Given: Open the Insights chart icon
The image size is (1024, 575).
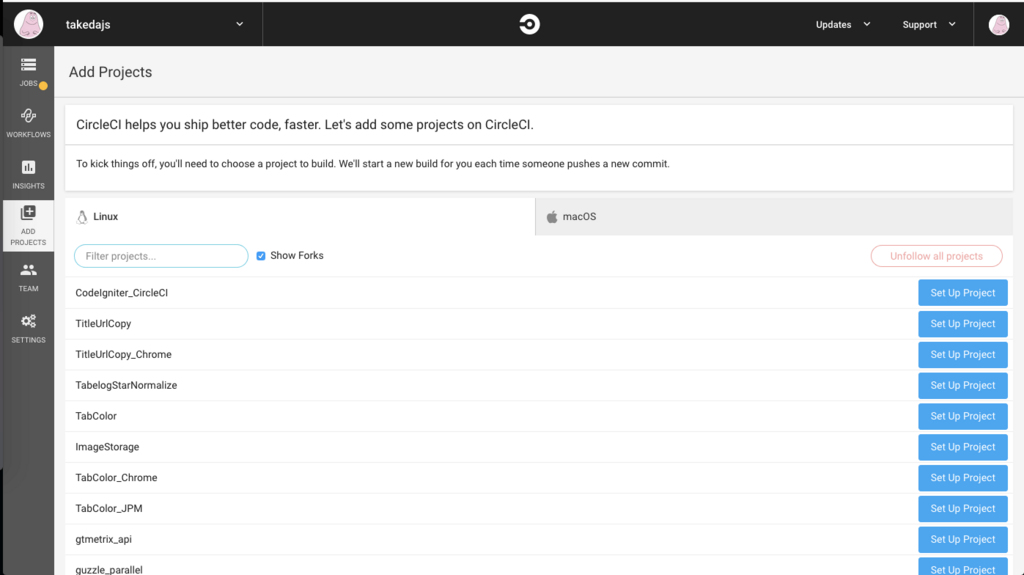Looking at the screenshot, I should coord(28,167).
